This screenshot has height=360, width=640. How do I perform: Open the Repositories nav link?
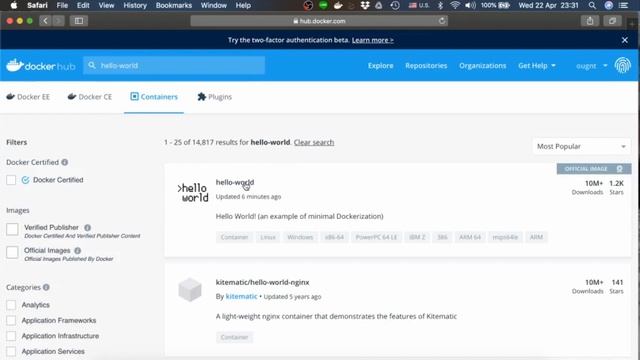pyautogui.click(x=426, y=65)
